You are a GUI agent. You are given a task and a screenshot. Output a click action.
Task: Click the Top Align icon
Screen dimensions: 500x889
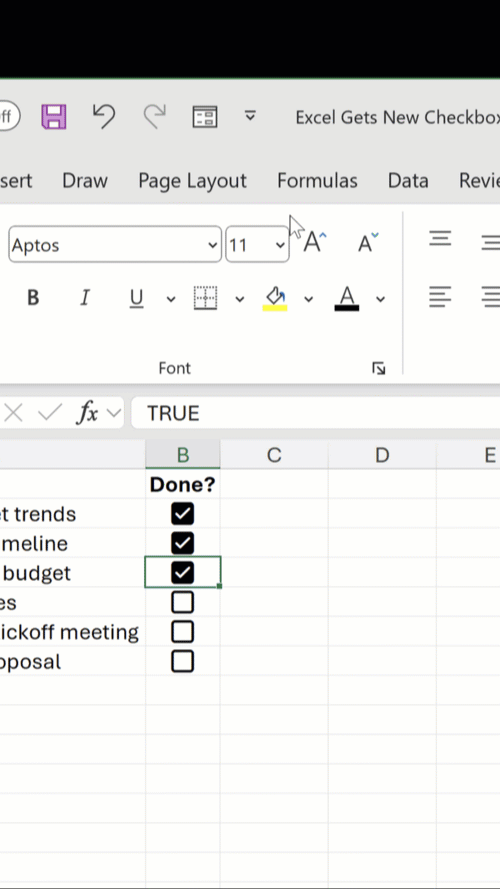tap(440, 238)
